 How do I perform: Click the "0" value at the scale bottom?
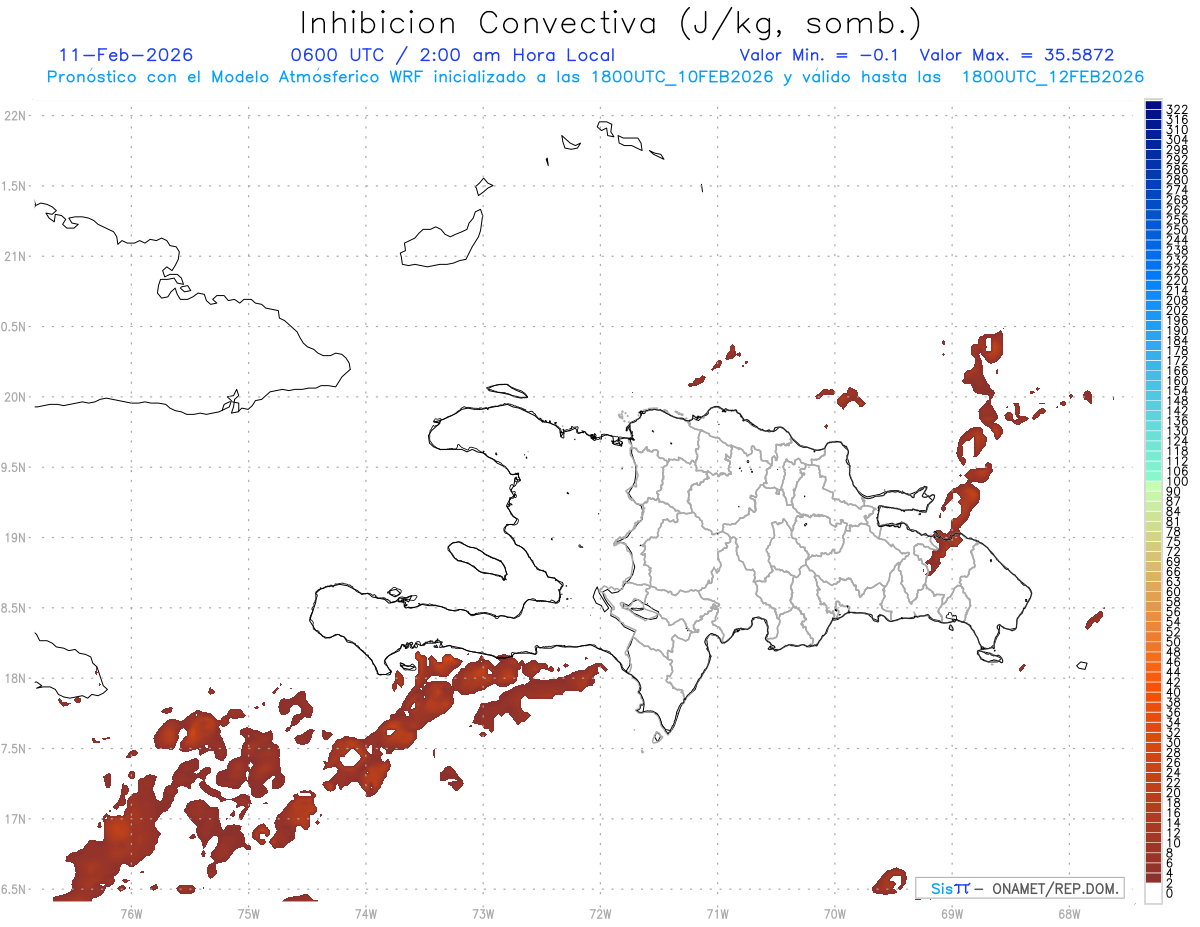click(x=1169, y=893)
